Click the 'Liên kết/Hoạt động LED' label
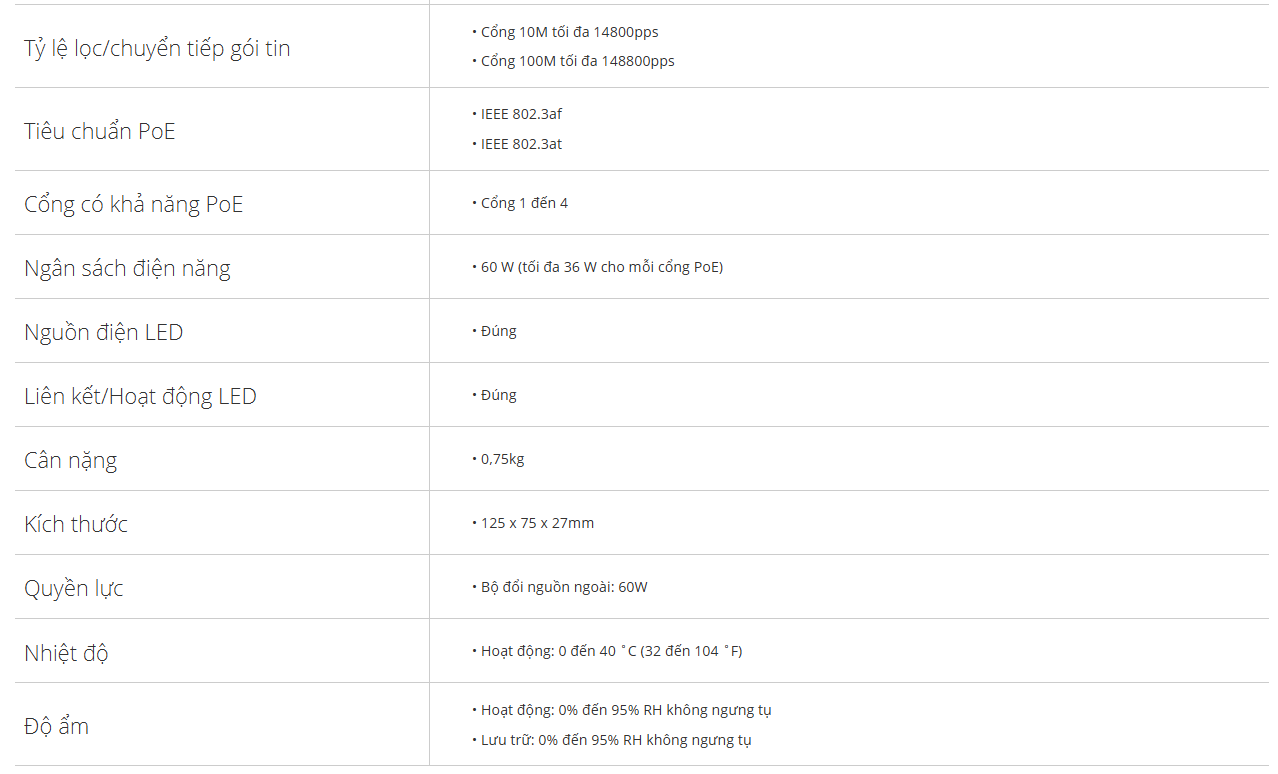This screenshot has width=1278, height=774. [140, 396]
